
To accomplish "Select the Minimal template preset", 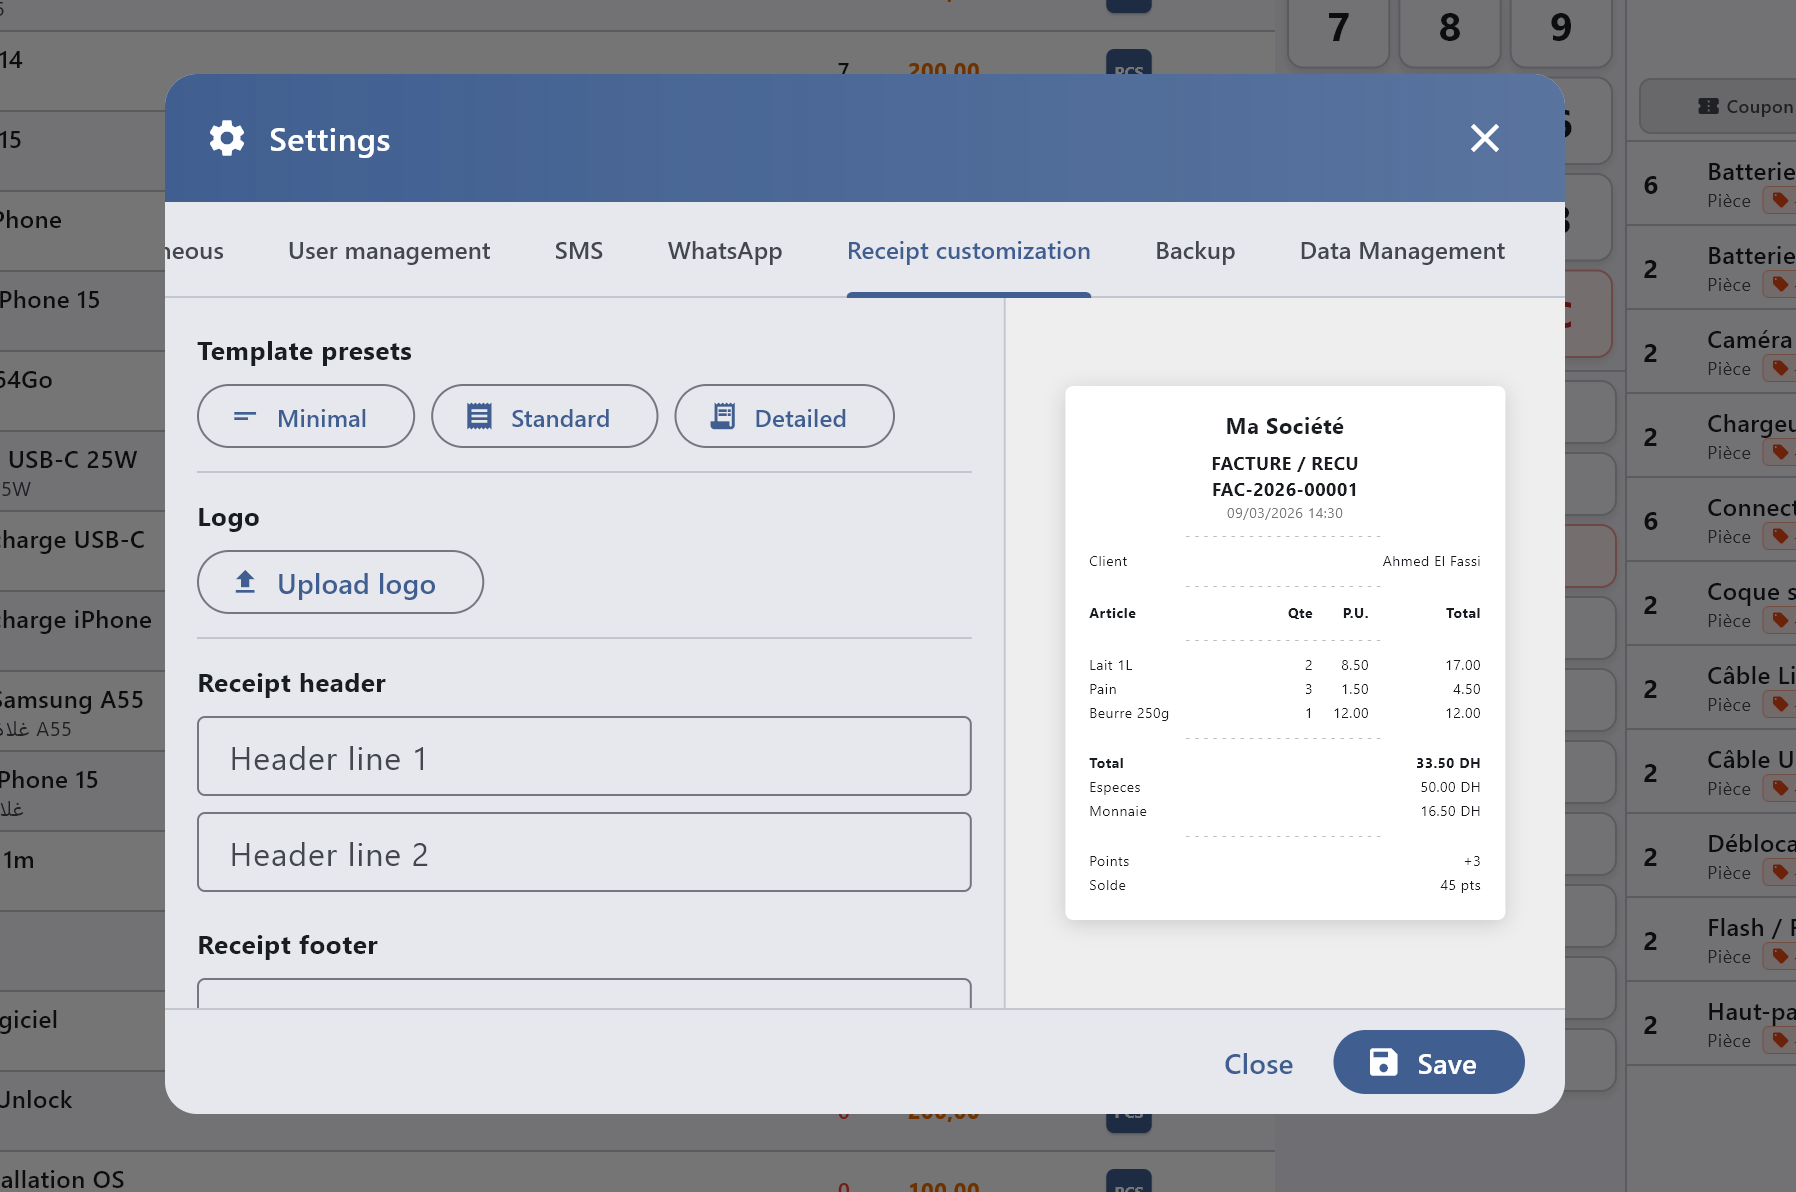I will pyautogui.click(x=305, y=417).
